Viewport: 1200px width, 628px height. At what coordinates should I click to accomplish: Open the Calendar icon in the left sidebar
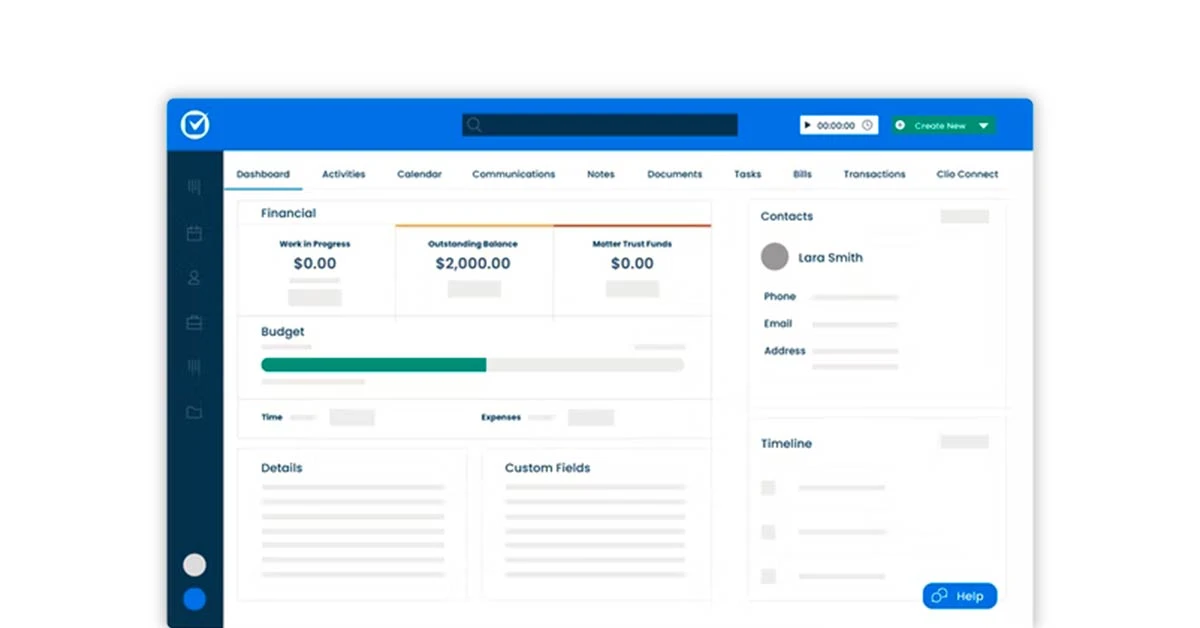pyautogui.click(x=194, y=233)
